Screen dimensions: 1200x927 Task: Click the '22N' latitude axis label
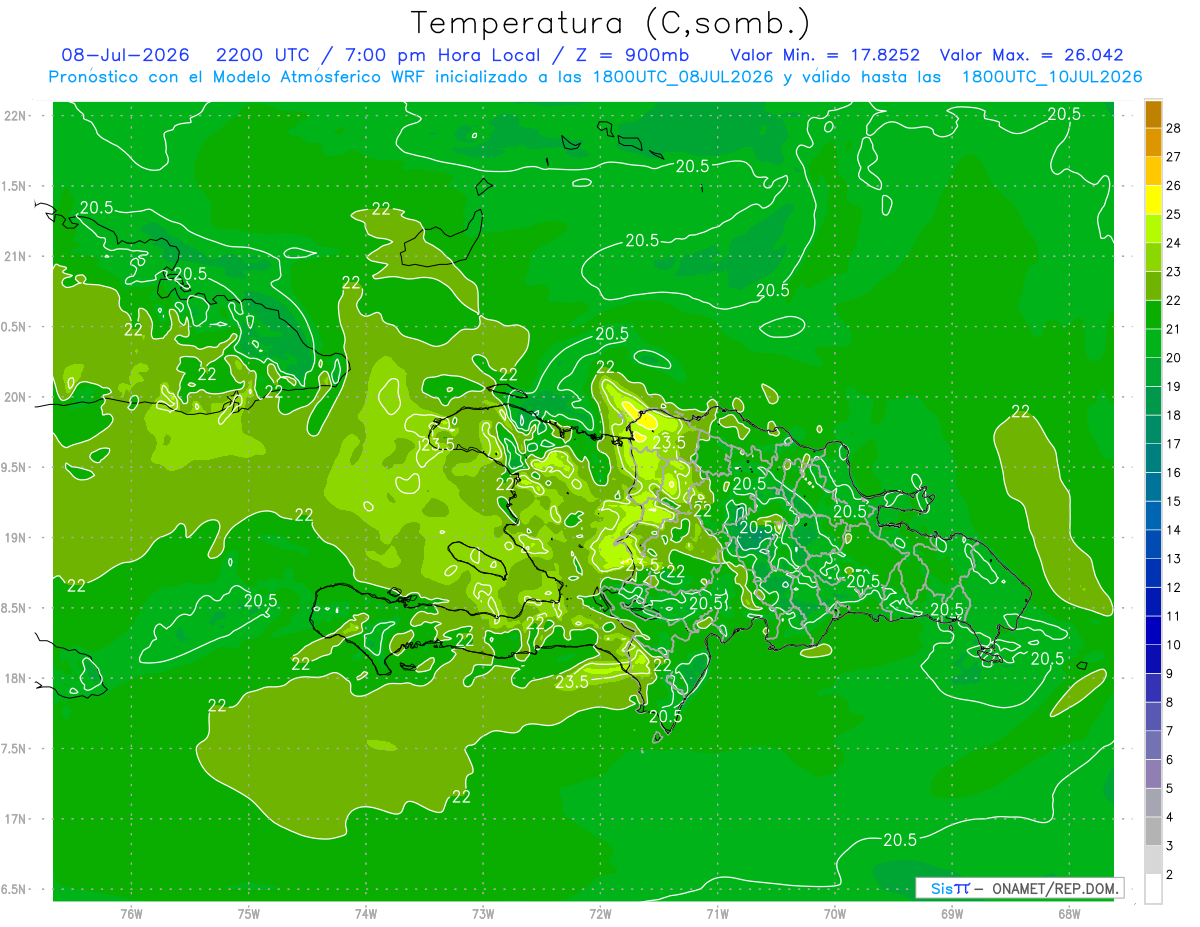click(16, 116)
